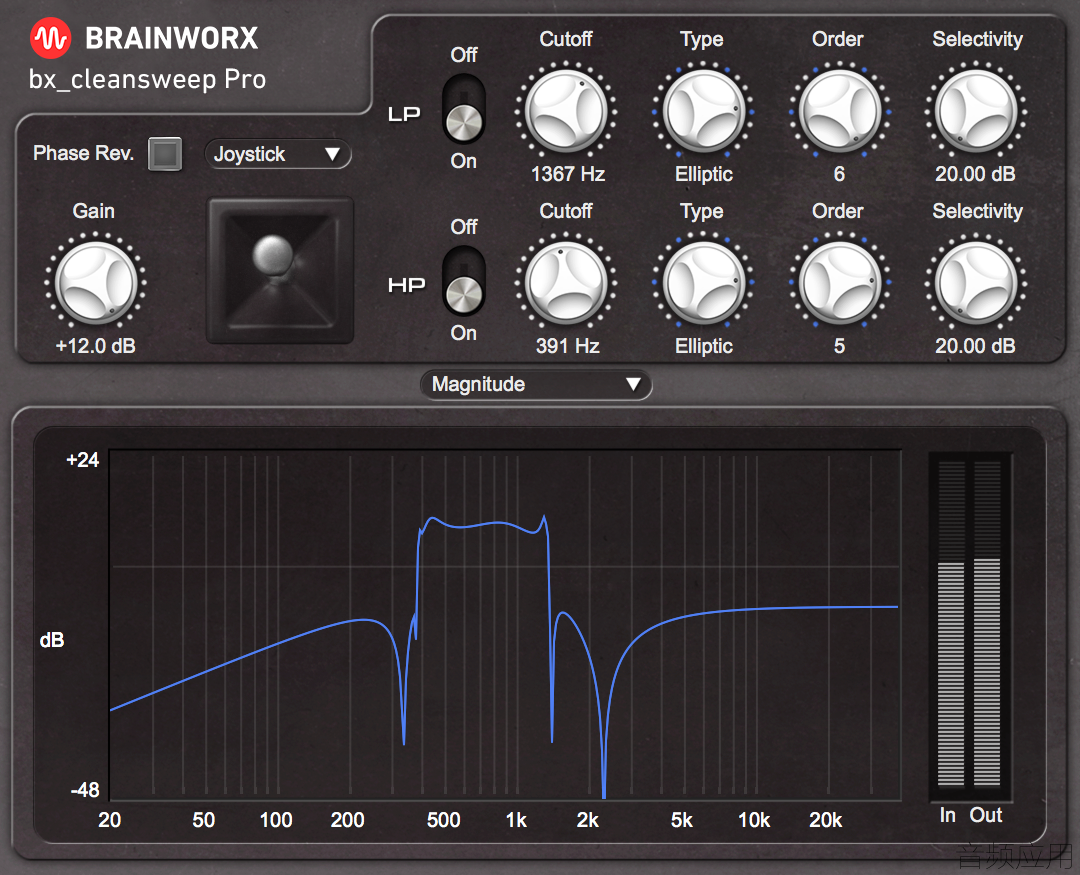Screen dimensions: 1080x875
Task: Open the Joystick mode dropdown
Action: (x=278, y=154)
